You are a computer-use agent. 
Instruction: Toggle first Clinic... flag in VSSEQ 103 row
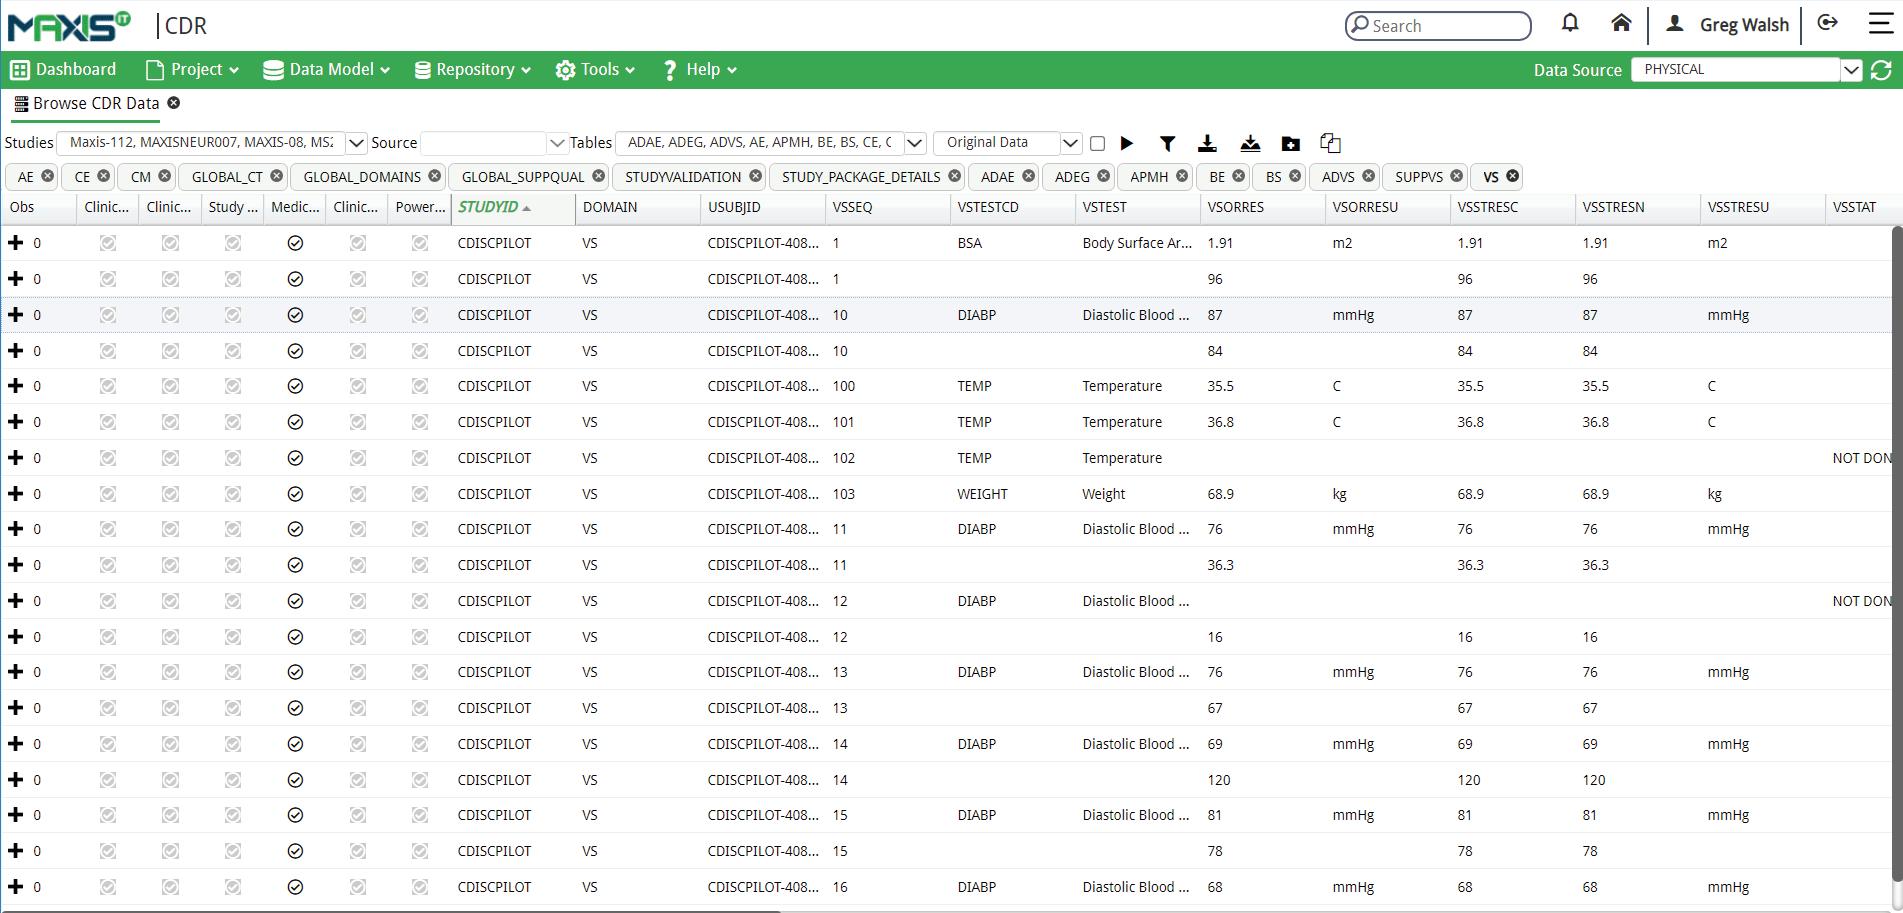click(x=108, y=494)
